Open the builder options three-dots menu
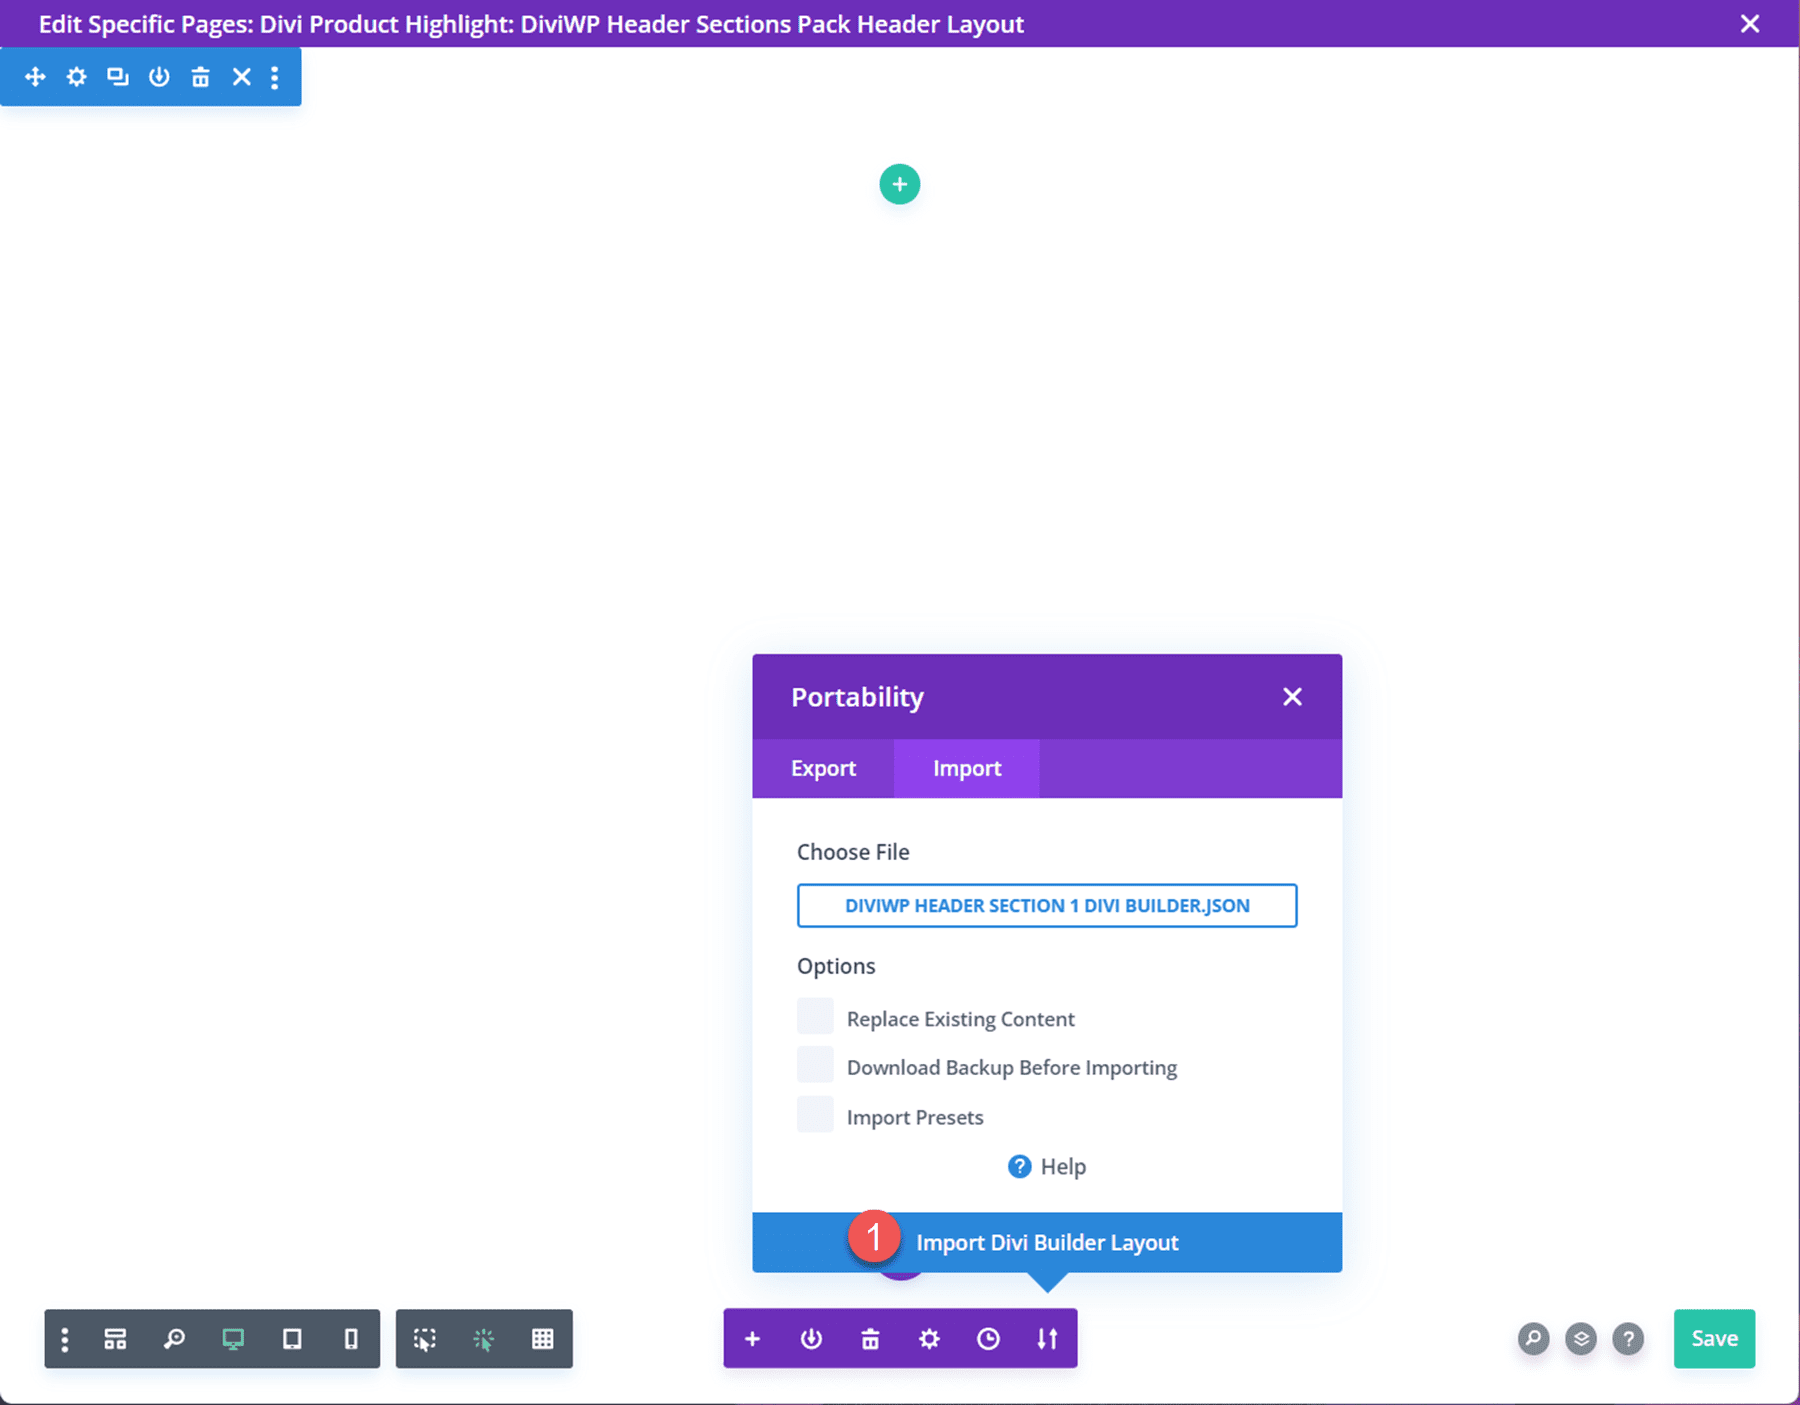The image size is (1800, 1405). (x=65, y=1339)
